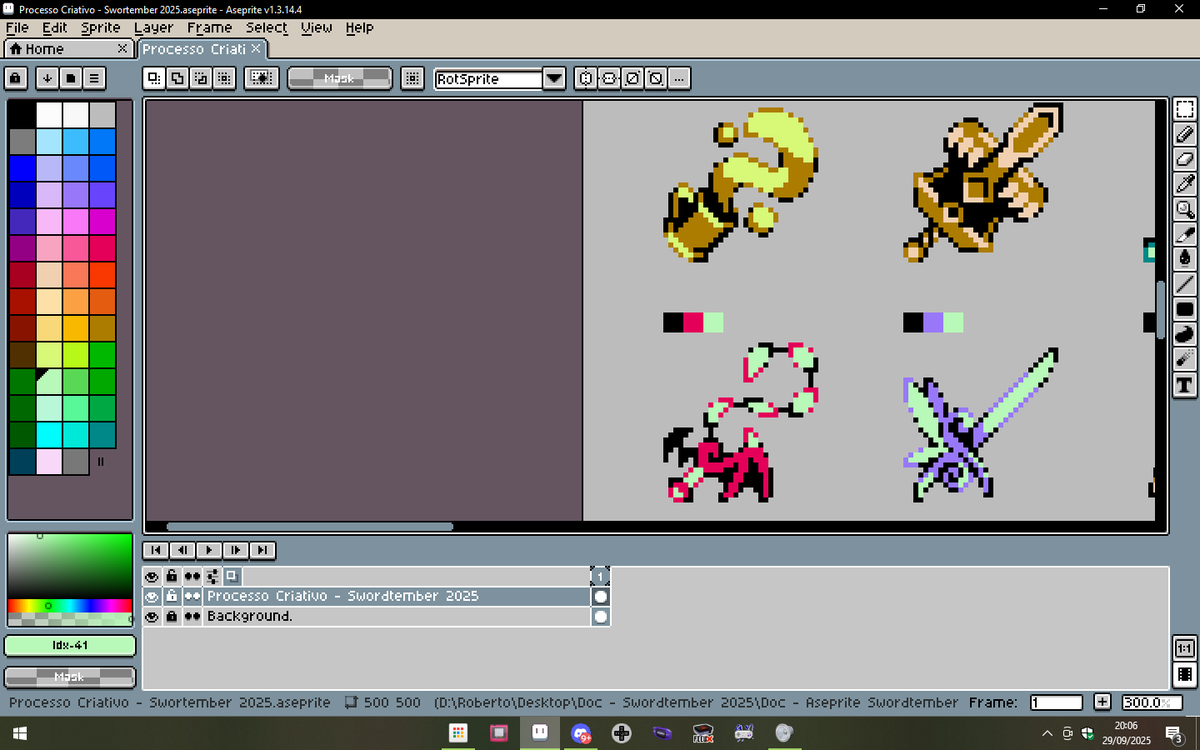Screen dimensions: 1200x750
Task: Toggle lock for all layers in header
Action: click(172, 576)
